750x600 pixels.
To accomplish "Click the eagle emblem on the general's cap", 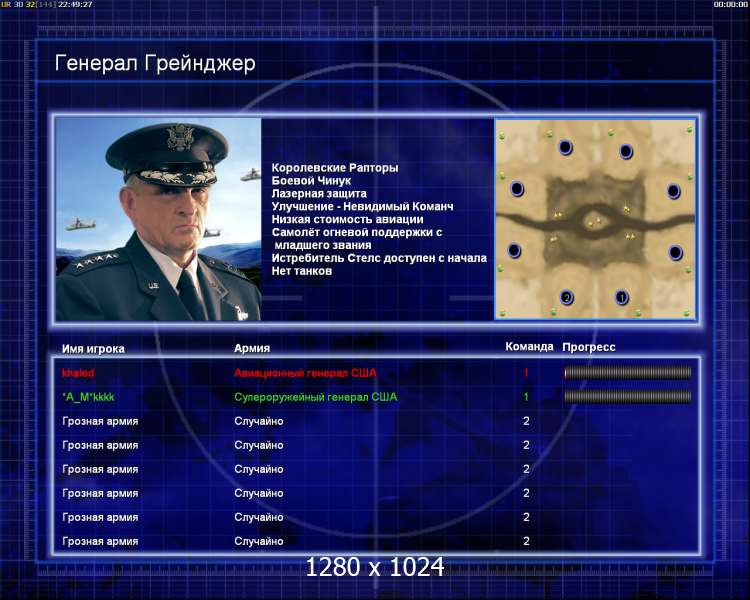I will pos(180,137).
